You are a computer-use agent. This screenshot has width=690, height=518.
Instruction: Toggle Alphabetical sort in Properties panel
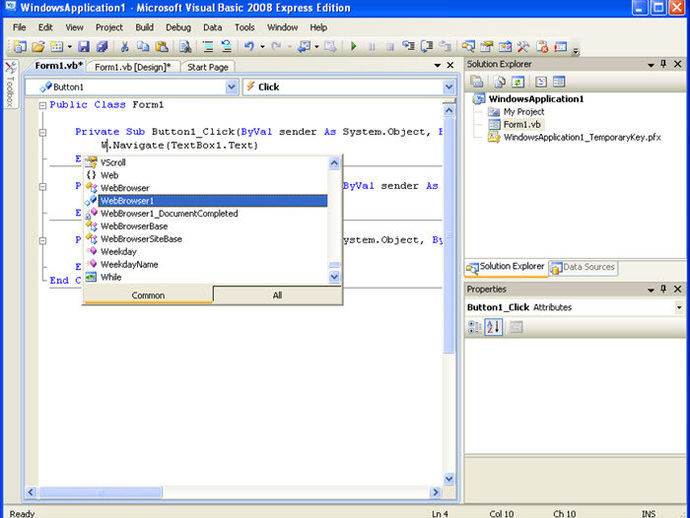[493, 327]
